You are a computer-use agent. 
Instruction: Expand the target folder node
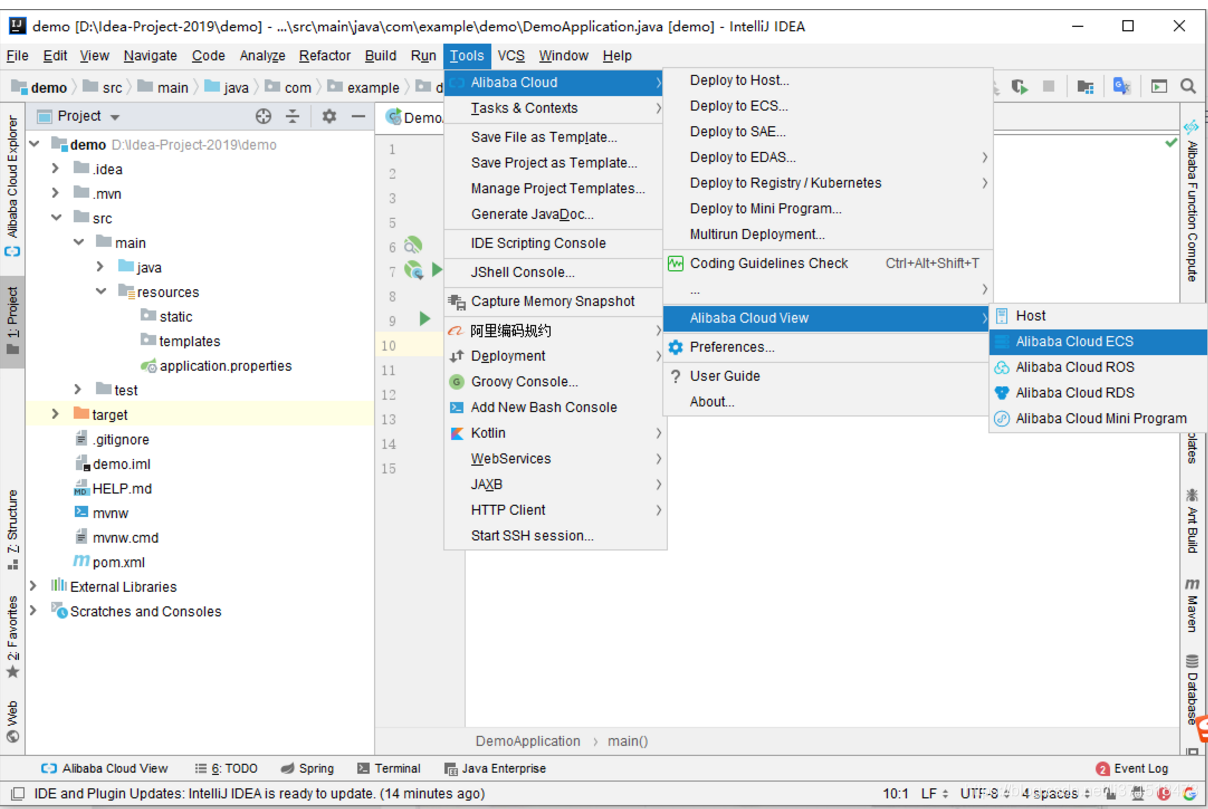[56, 414]
